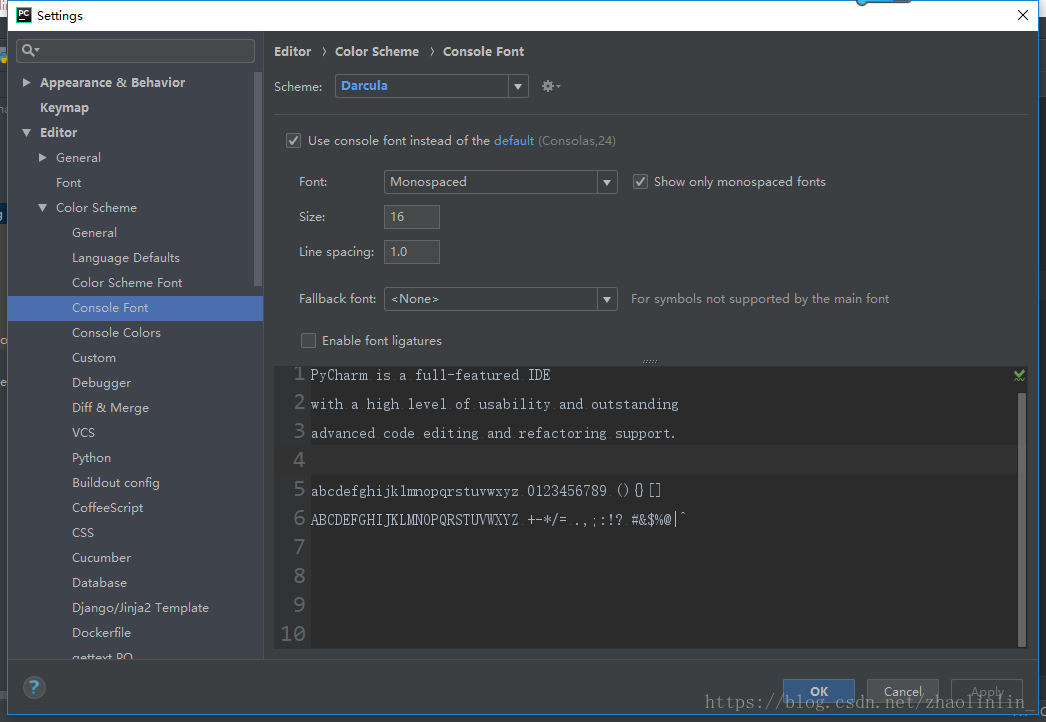Expand the General subsection under Editor
Viewport: 1046px width, 722px height.
click(43, 157)
